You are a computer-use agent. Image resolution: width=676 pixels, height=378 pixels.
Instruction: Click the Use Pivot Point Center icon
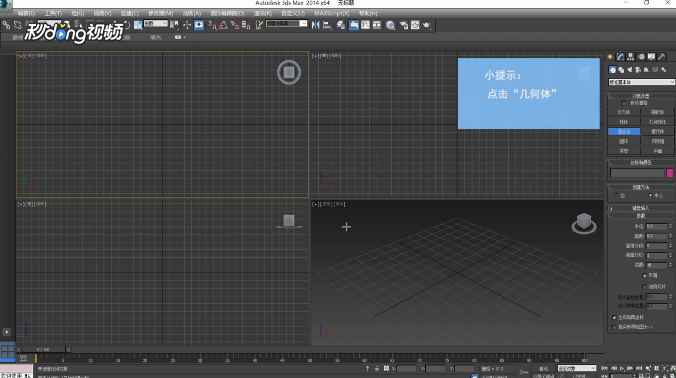click(174, 25)
